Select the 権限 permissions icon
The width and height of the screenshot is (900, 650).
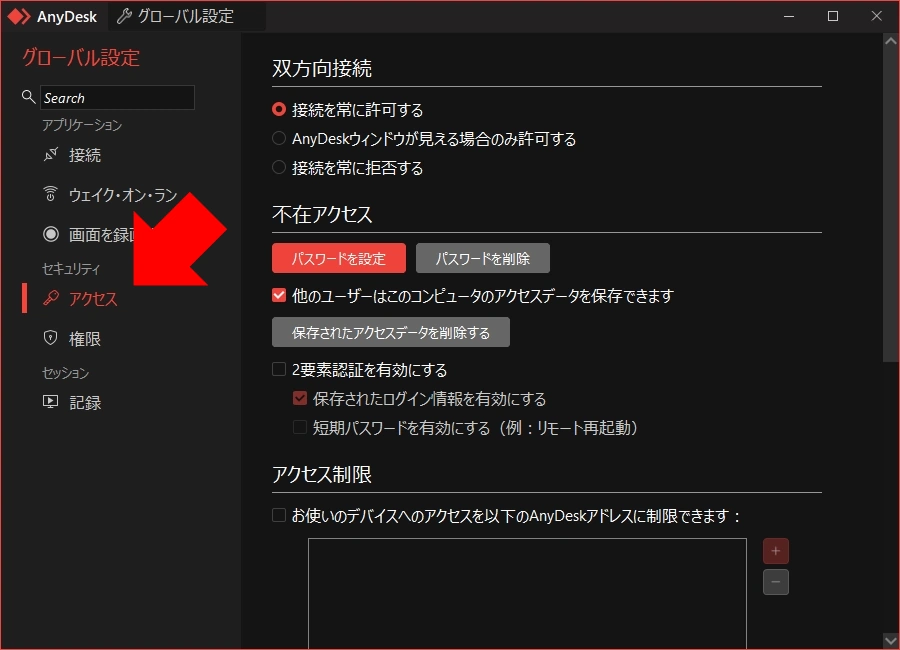point(50,338)
